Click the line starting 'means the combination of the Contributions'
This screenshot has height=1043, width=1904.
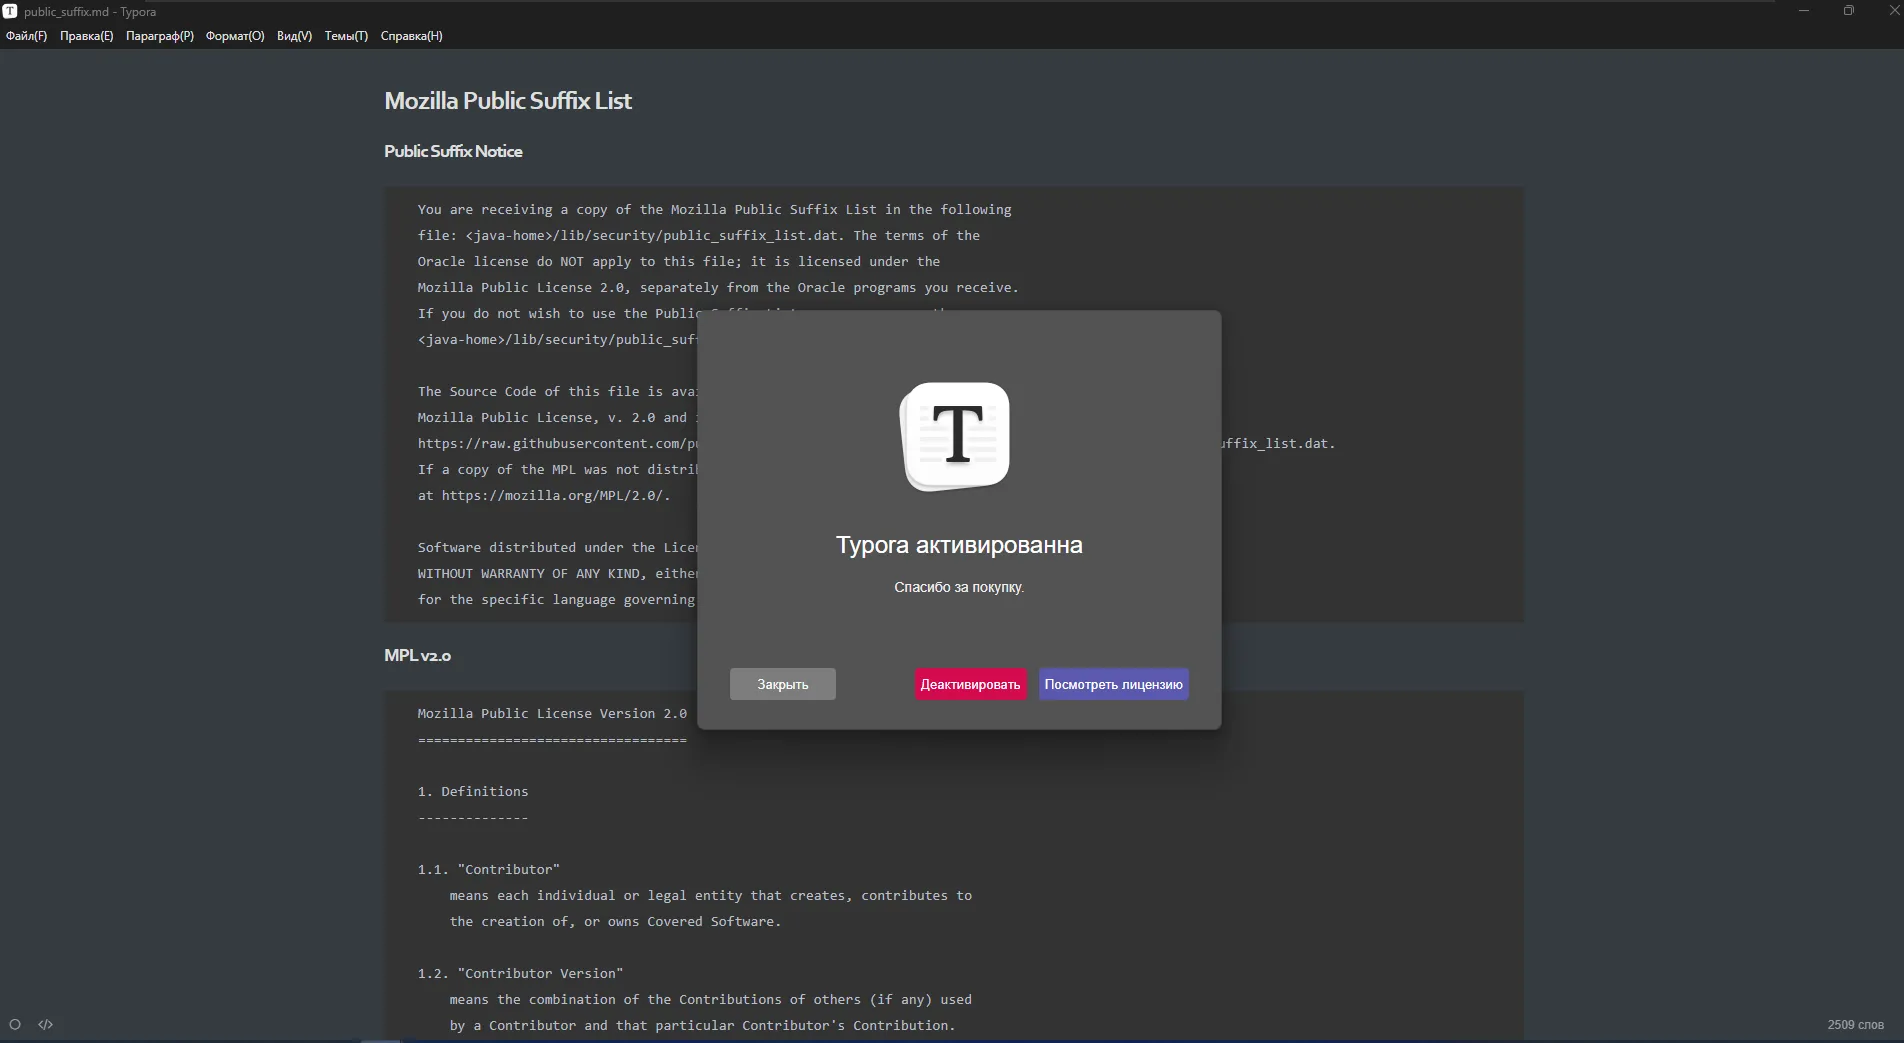[x=710, y=1000]
